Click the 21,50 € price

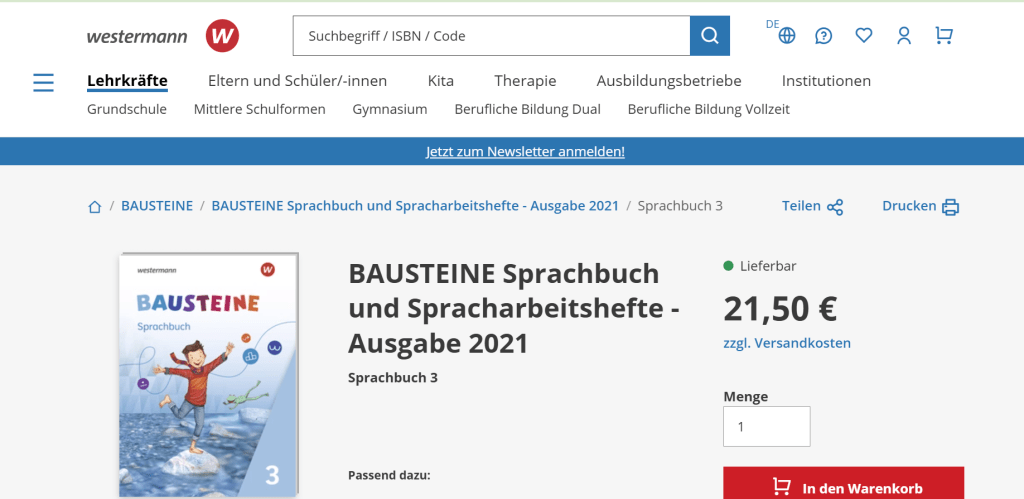[x=780, y=309]
